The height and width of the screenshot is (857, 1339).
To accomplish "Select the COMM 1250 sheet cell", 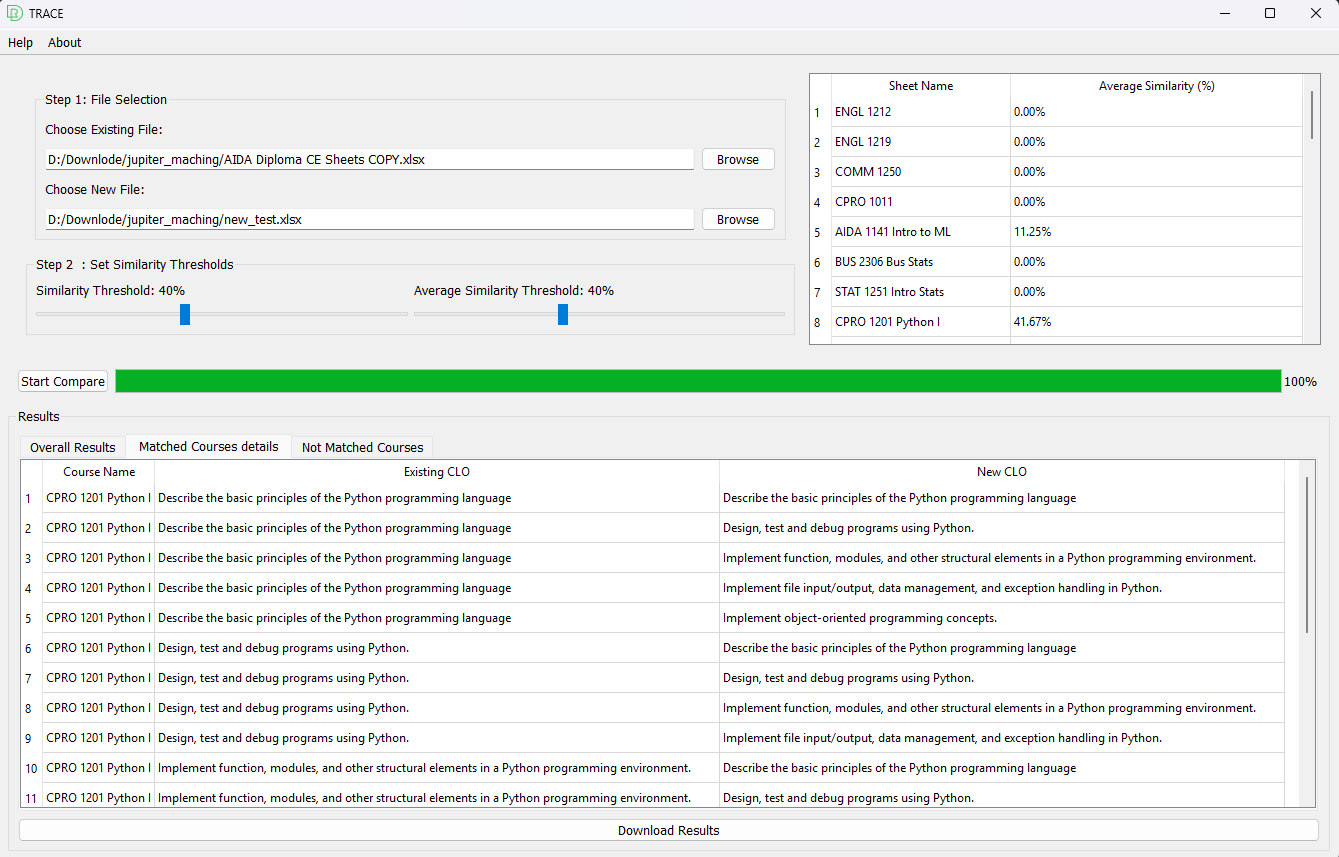I will [921, 172].
